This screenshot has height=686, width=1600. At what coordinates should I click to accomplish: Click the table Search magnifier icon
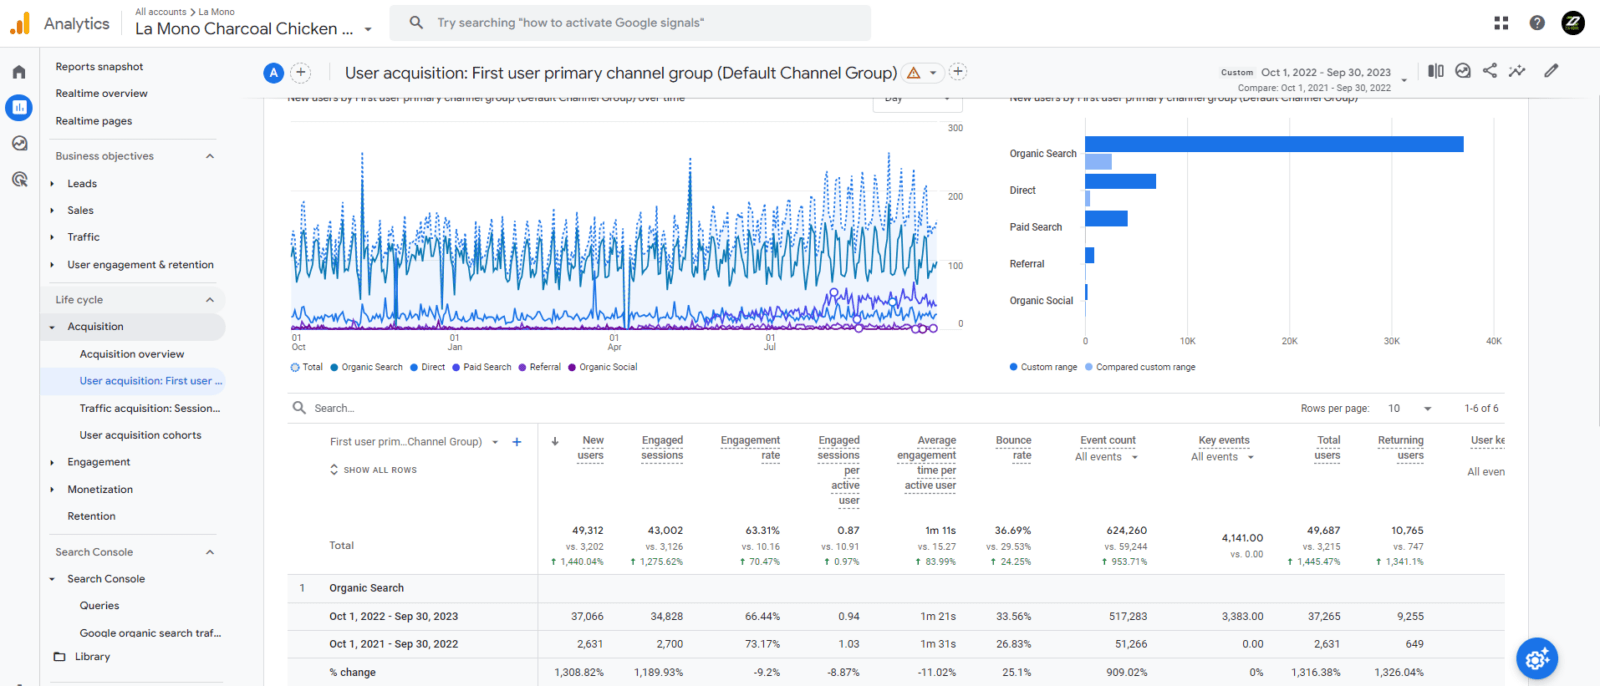[299, 408]
